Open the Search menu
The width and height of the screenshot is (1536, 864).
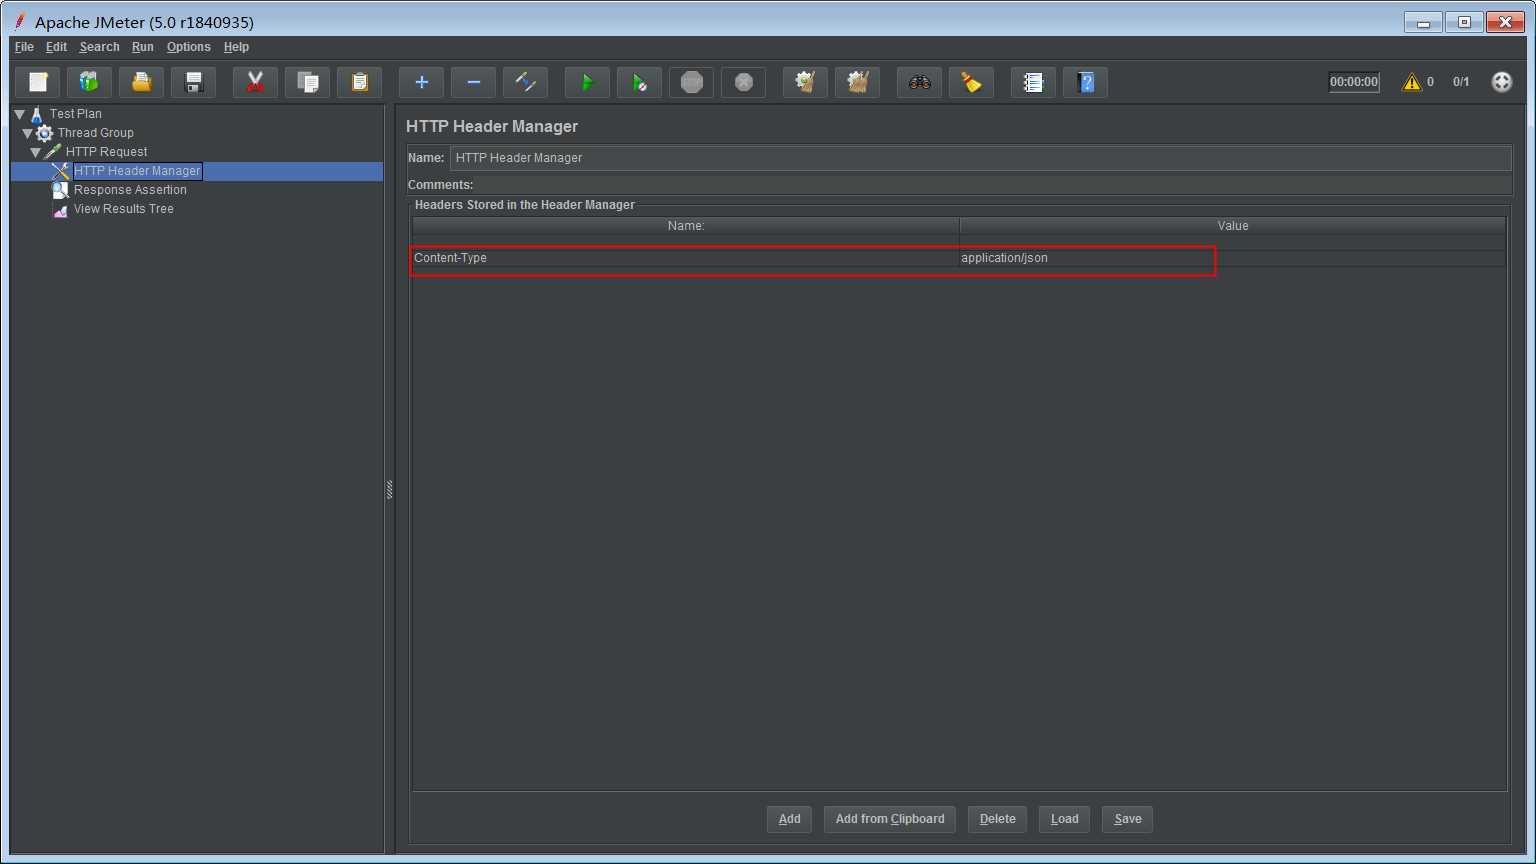pos(99,47)
